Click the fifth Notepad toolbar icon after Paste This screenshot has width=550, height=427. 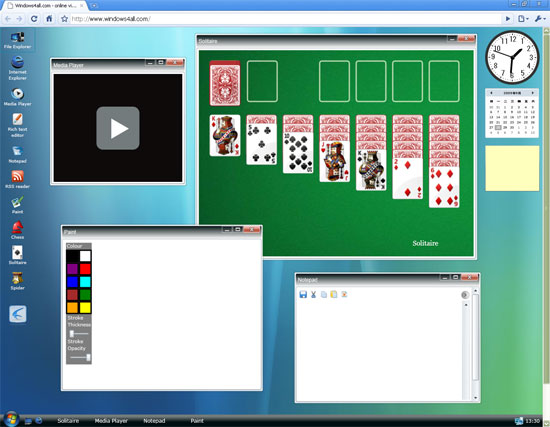coord(344,294)
